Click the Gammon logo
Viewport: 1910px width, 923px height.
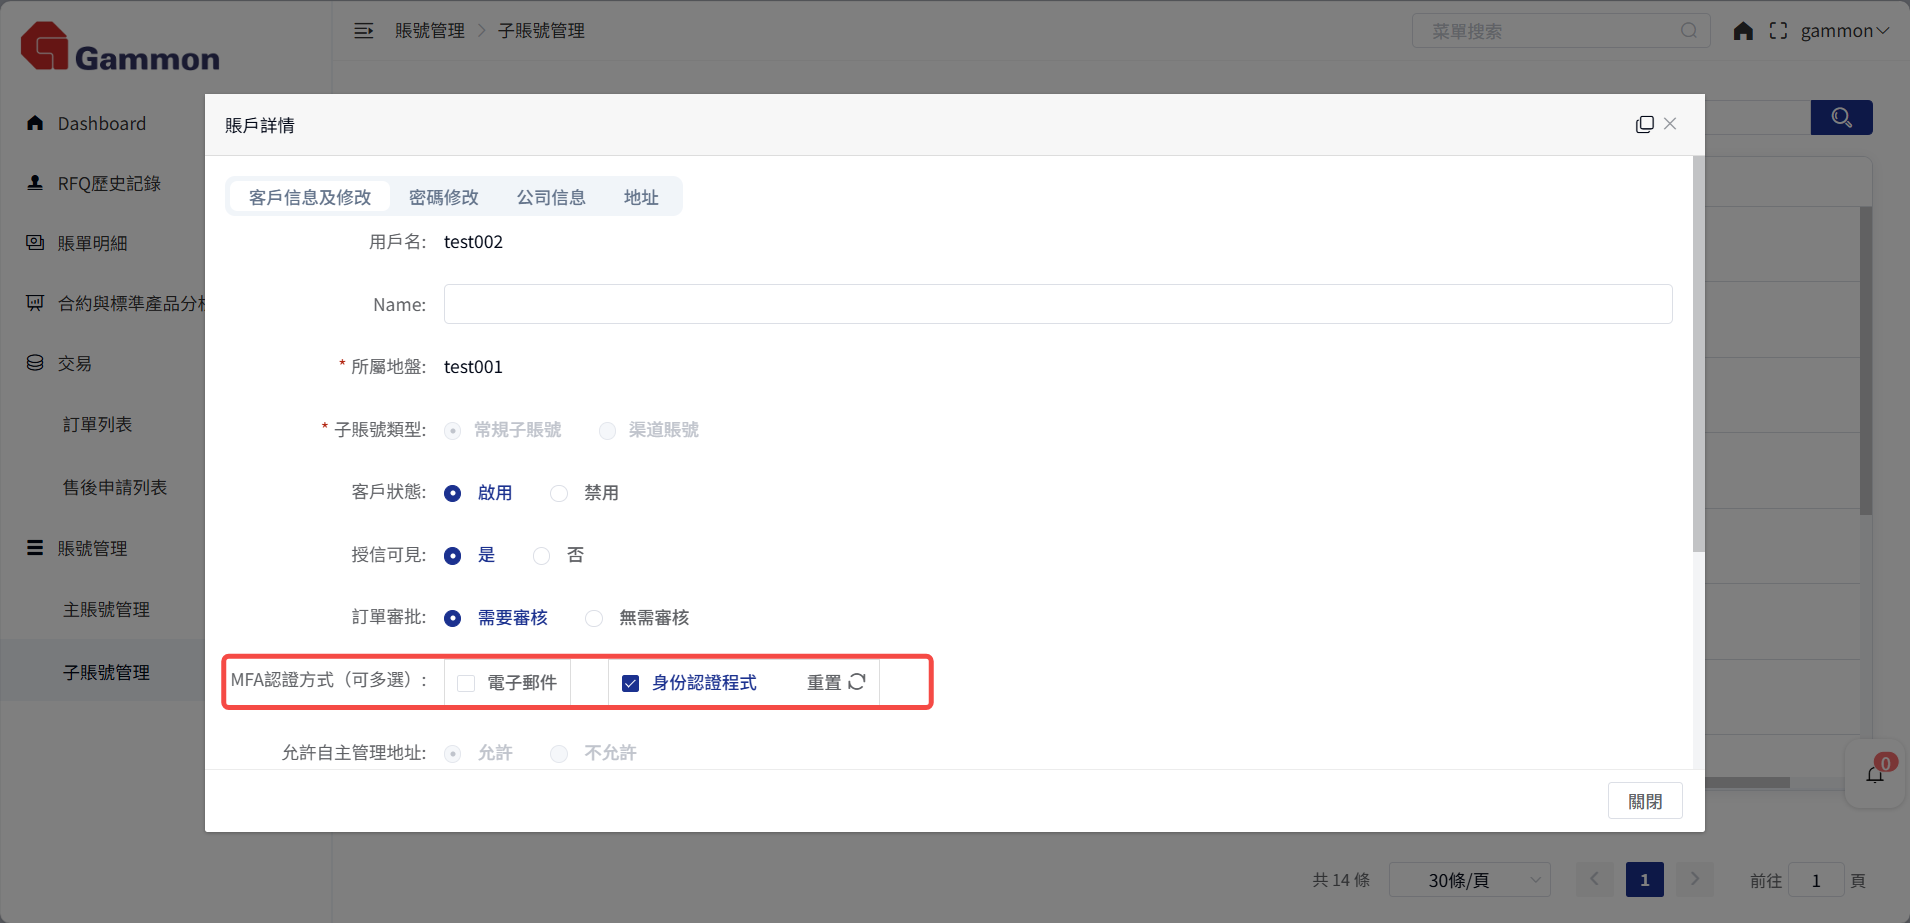(120, 48)
